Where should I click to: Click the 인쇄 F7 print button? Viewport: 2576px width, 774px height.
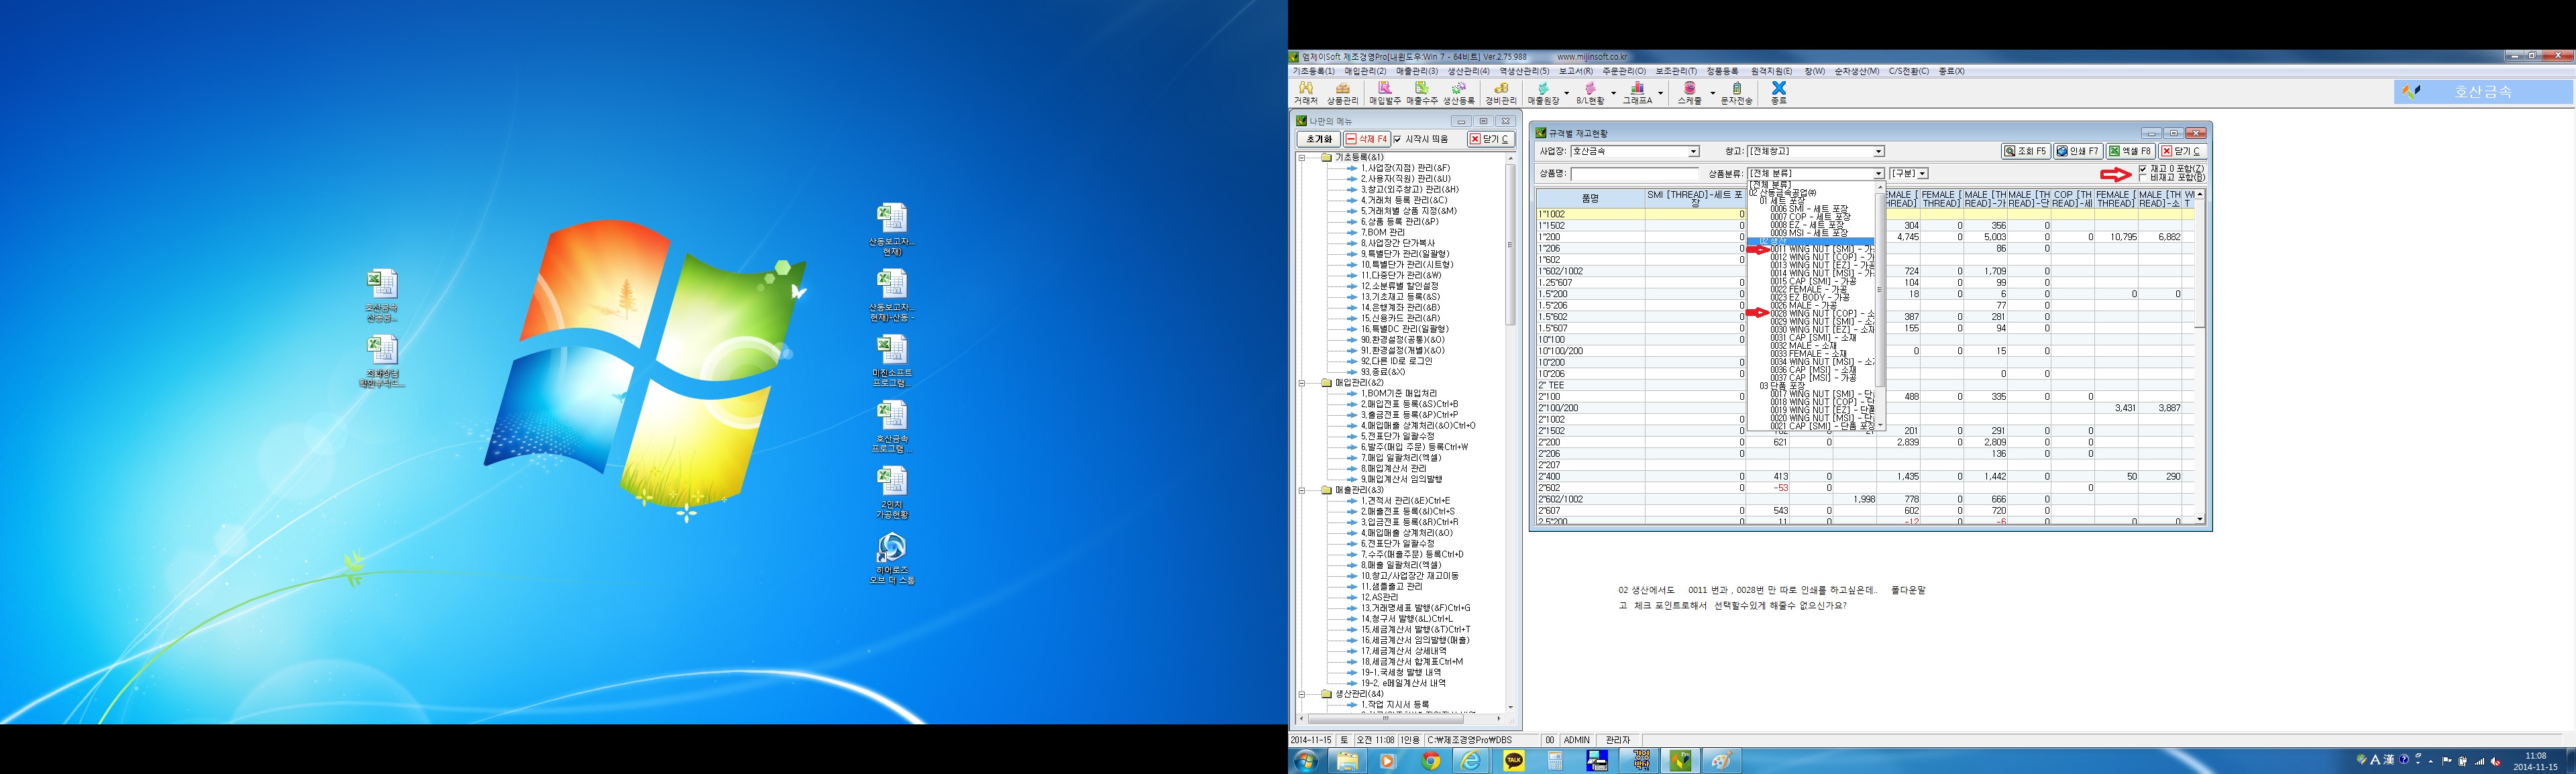coord(2077,152)
